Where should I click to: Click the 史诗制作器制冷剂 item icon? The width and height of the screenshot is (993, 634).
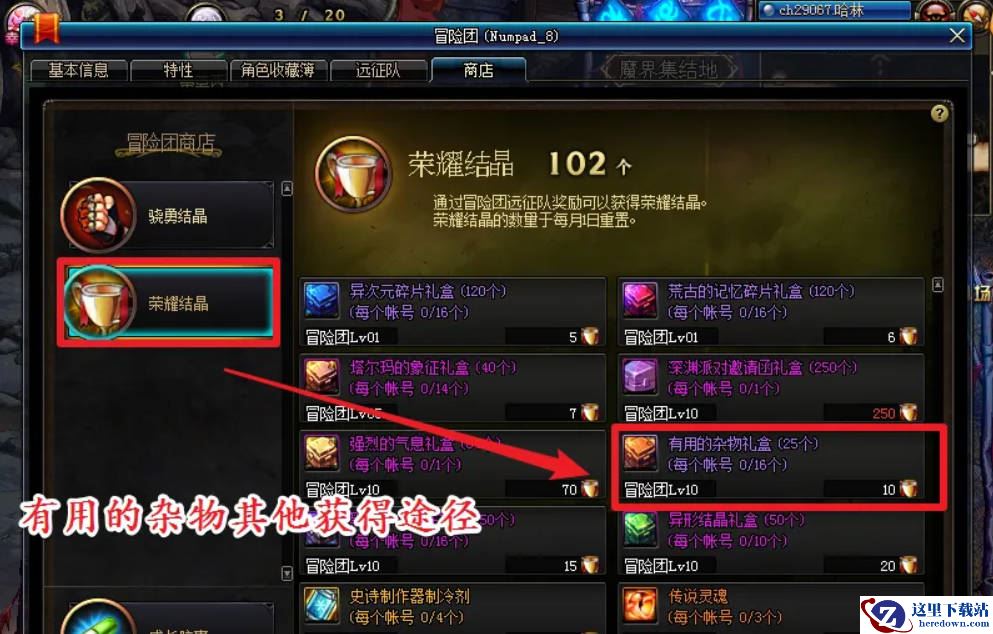pos(322,605)
